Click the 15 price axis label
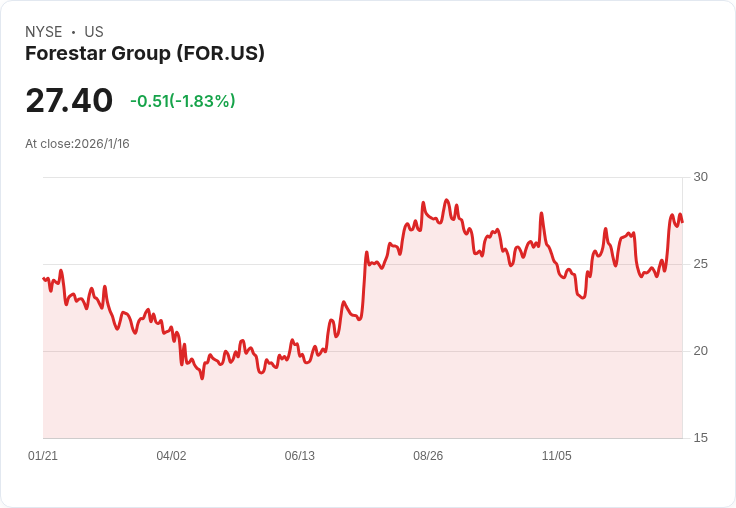The width and height of the screenshot is (736, 508). tap(700, 439)
